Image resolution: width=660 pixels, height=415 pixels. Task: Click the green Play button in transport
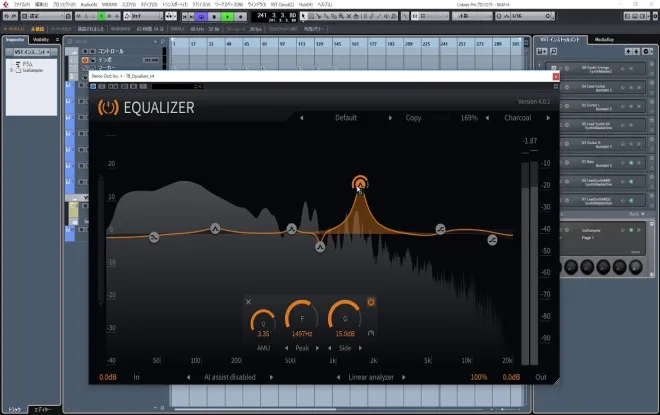(x=227, y=16)
